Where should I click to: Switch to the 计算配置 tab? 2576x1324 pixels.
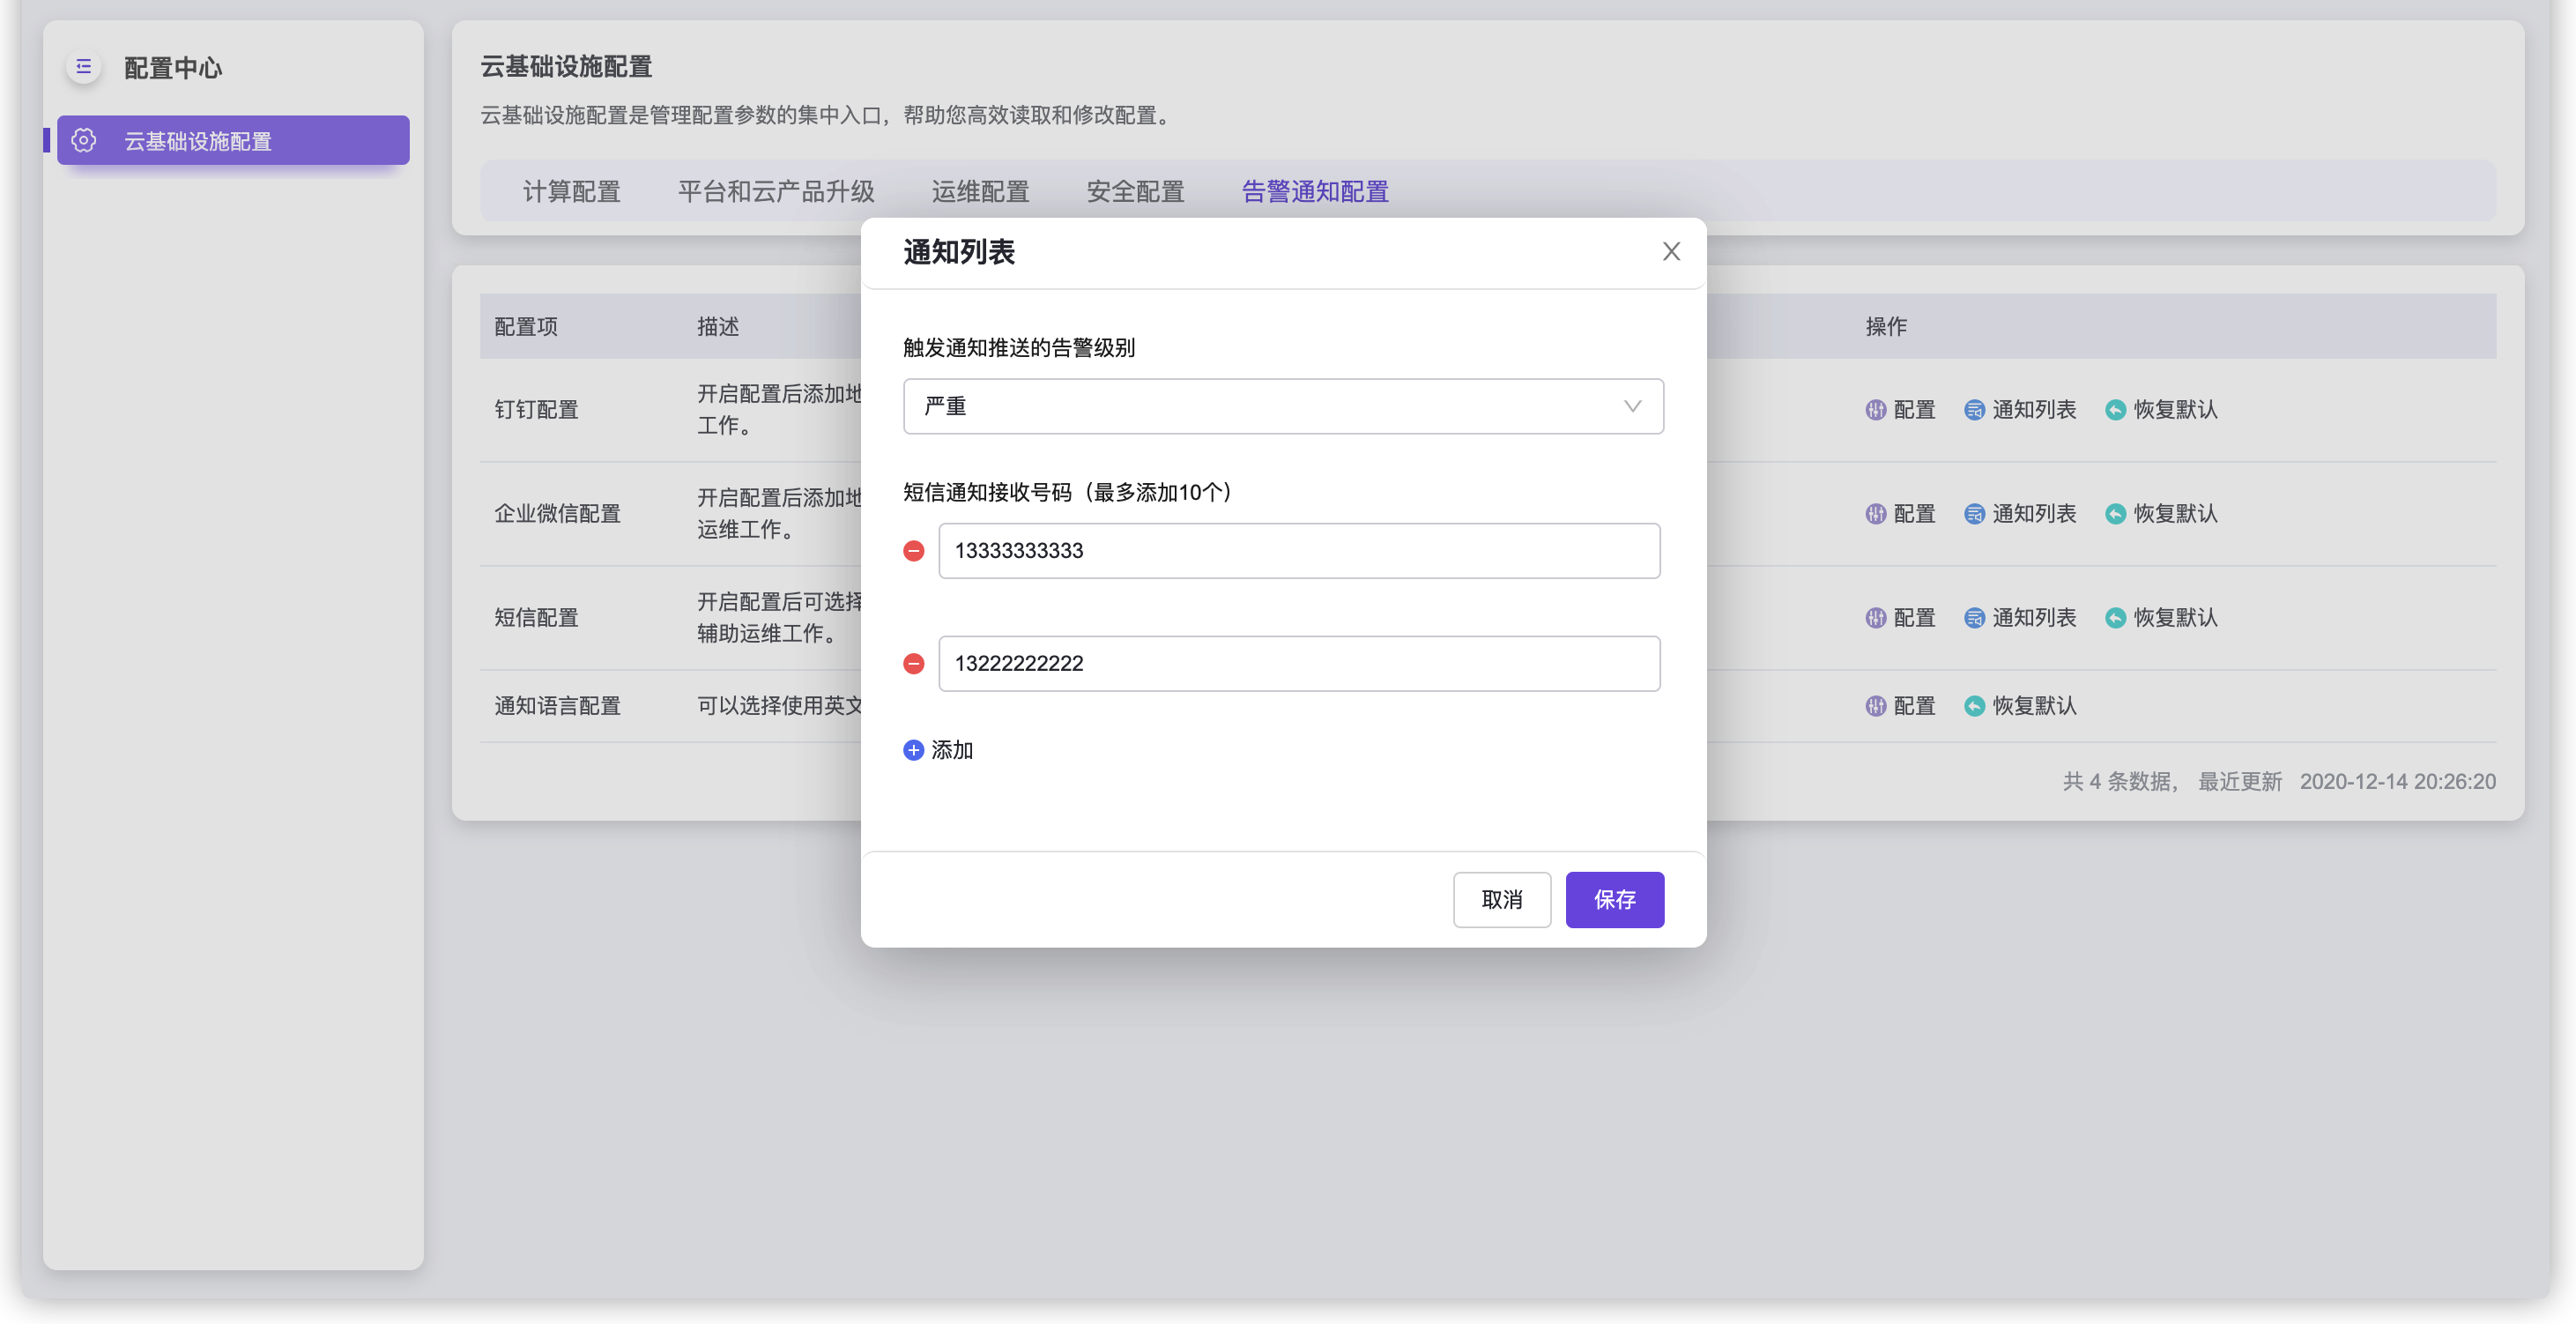point(571,191)
